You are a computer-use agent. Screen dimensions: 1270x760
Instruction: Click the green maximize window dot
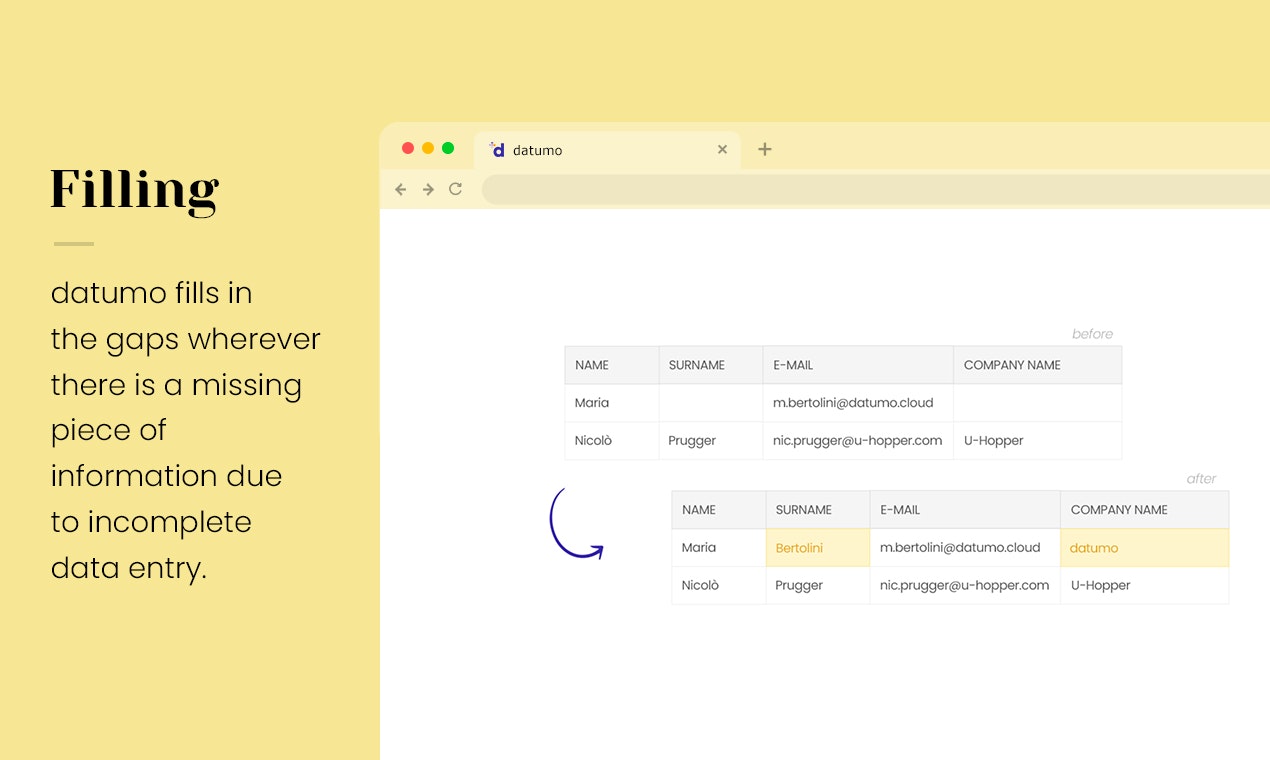tap(448, 148)
